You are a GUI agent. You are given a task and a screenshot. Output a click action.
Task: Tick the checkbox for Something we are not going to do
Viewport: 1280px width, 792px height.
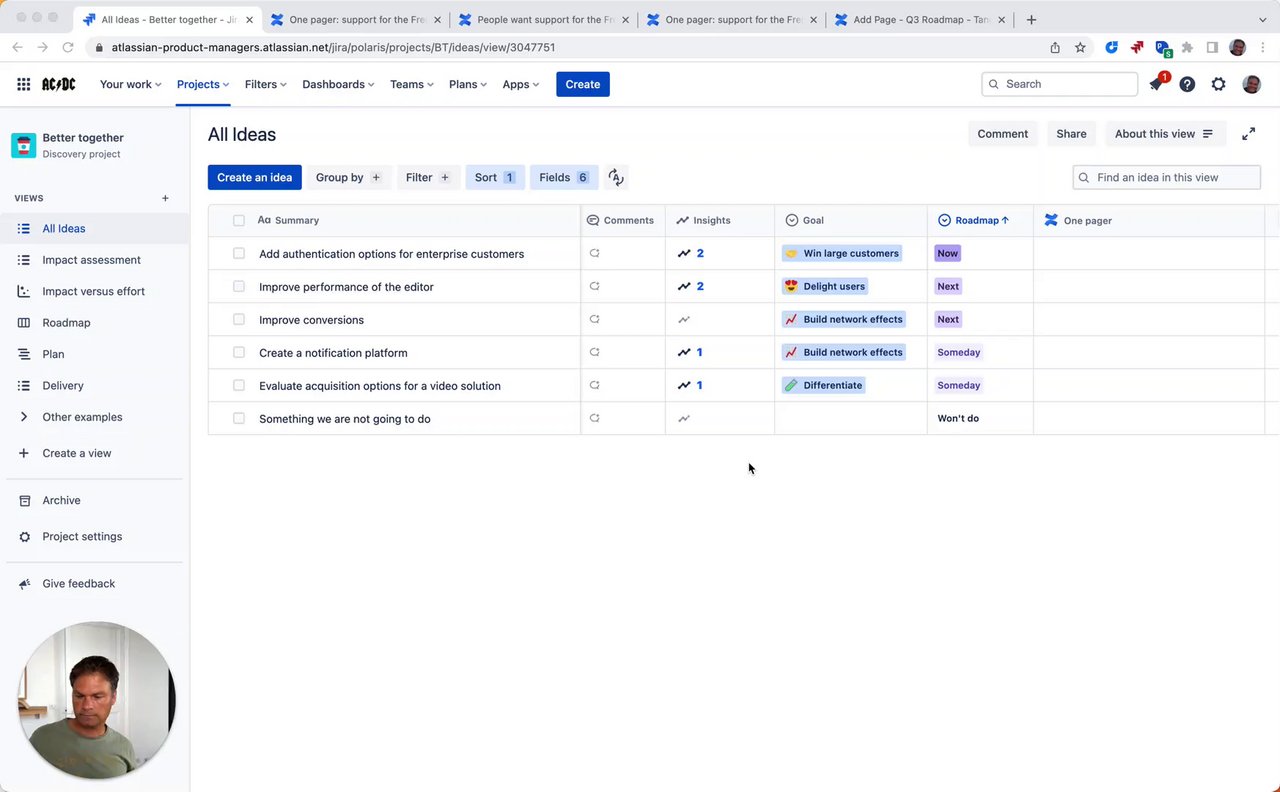239,419
